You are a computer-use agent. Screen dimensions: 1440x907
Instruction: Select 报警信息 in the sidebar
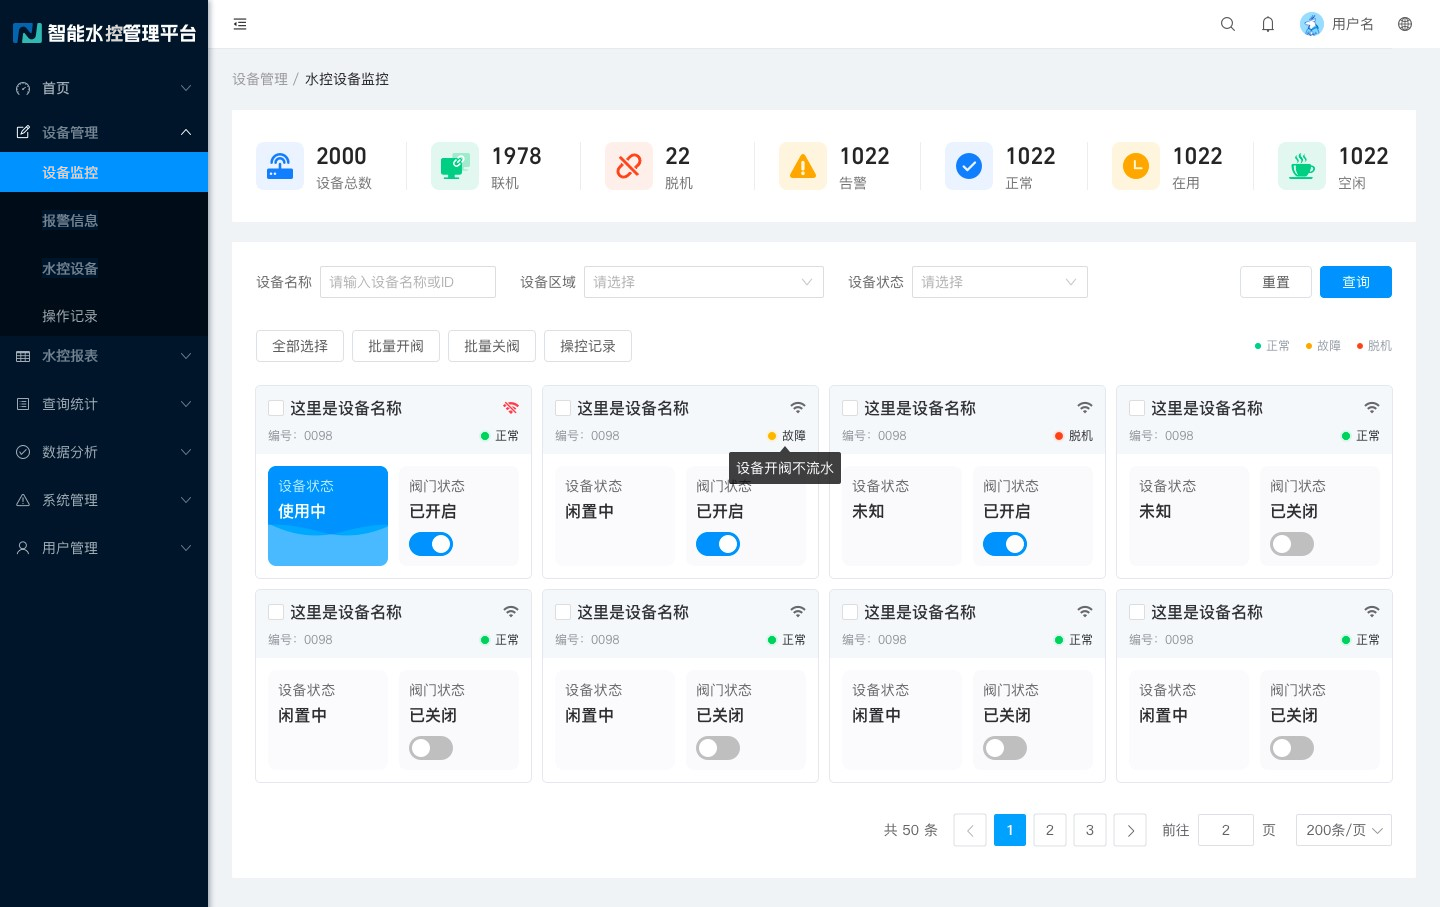pyautogui.click(x=70, y=220)
